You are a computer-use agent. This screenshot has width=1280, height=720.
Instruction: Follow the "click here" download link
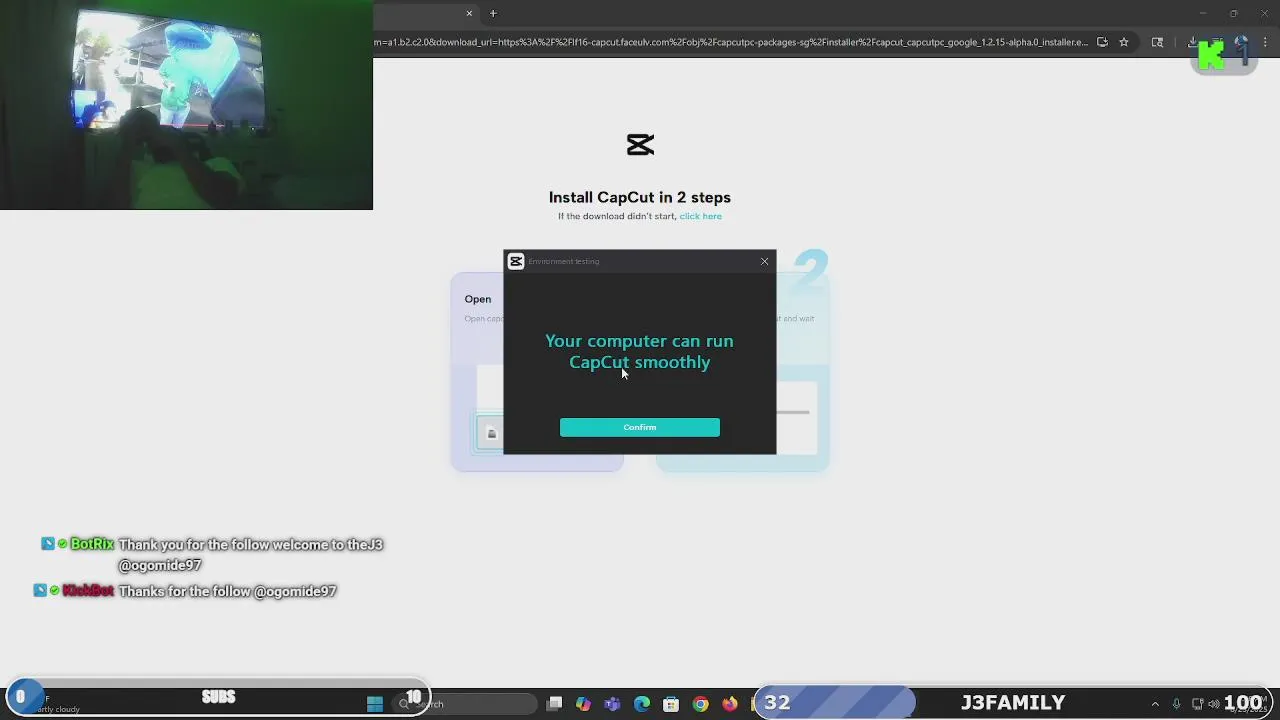pos(700,216)
